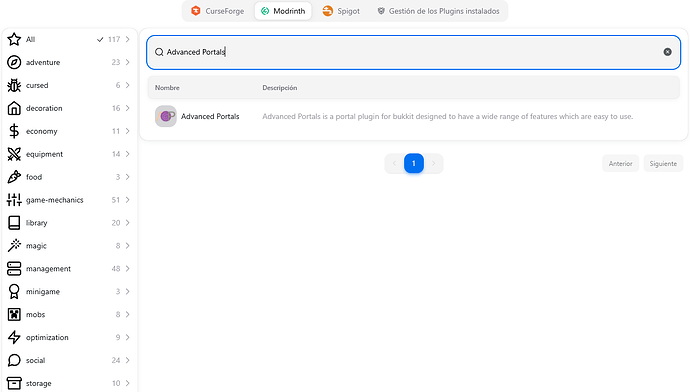Click the CurseForge anvil icon
The width and height of the screenshot is (690, 392).
click(x=196, y=11)
